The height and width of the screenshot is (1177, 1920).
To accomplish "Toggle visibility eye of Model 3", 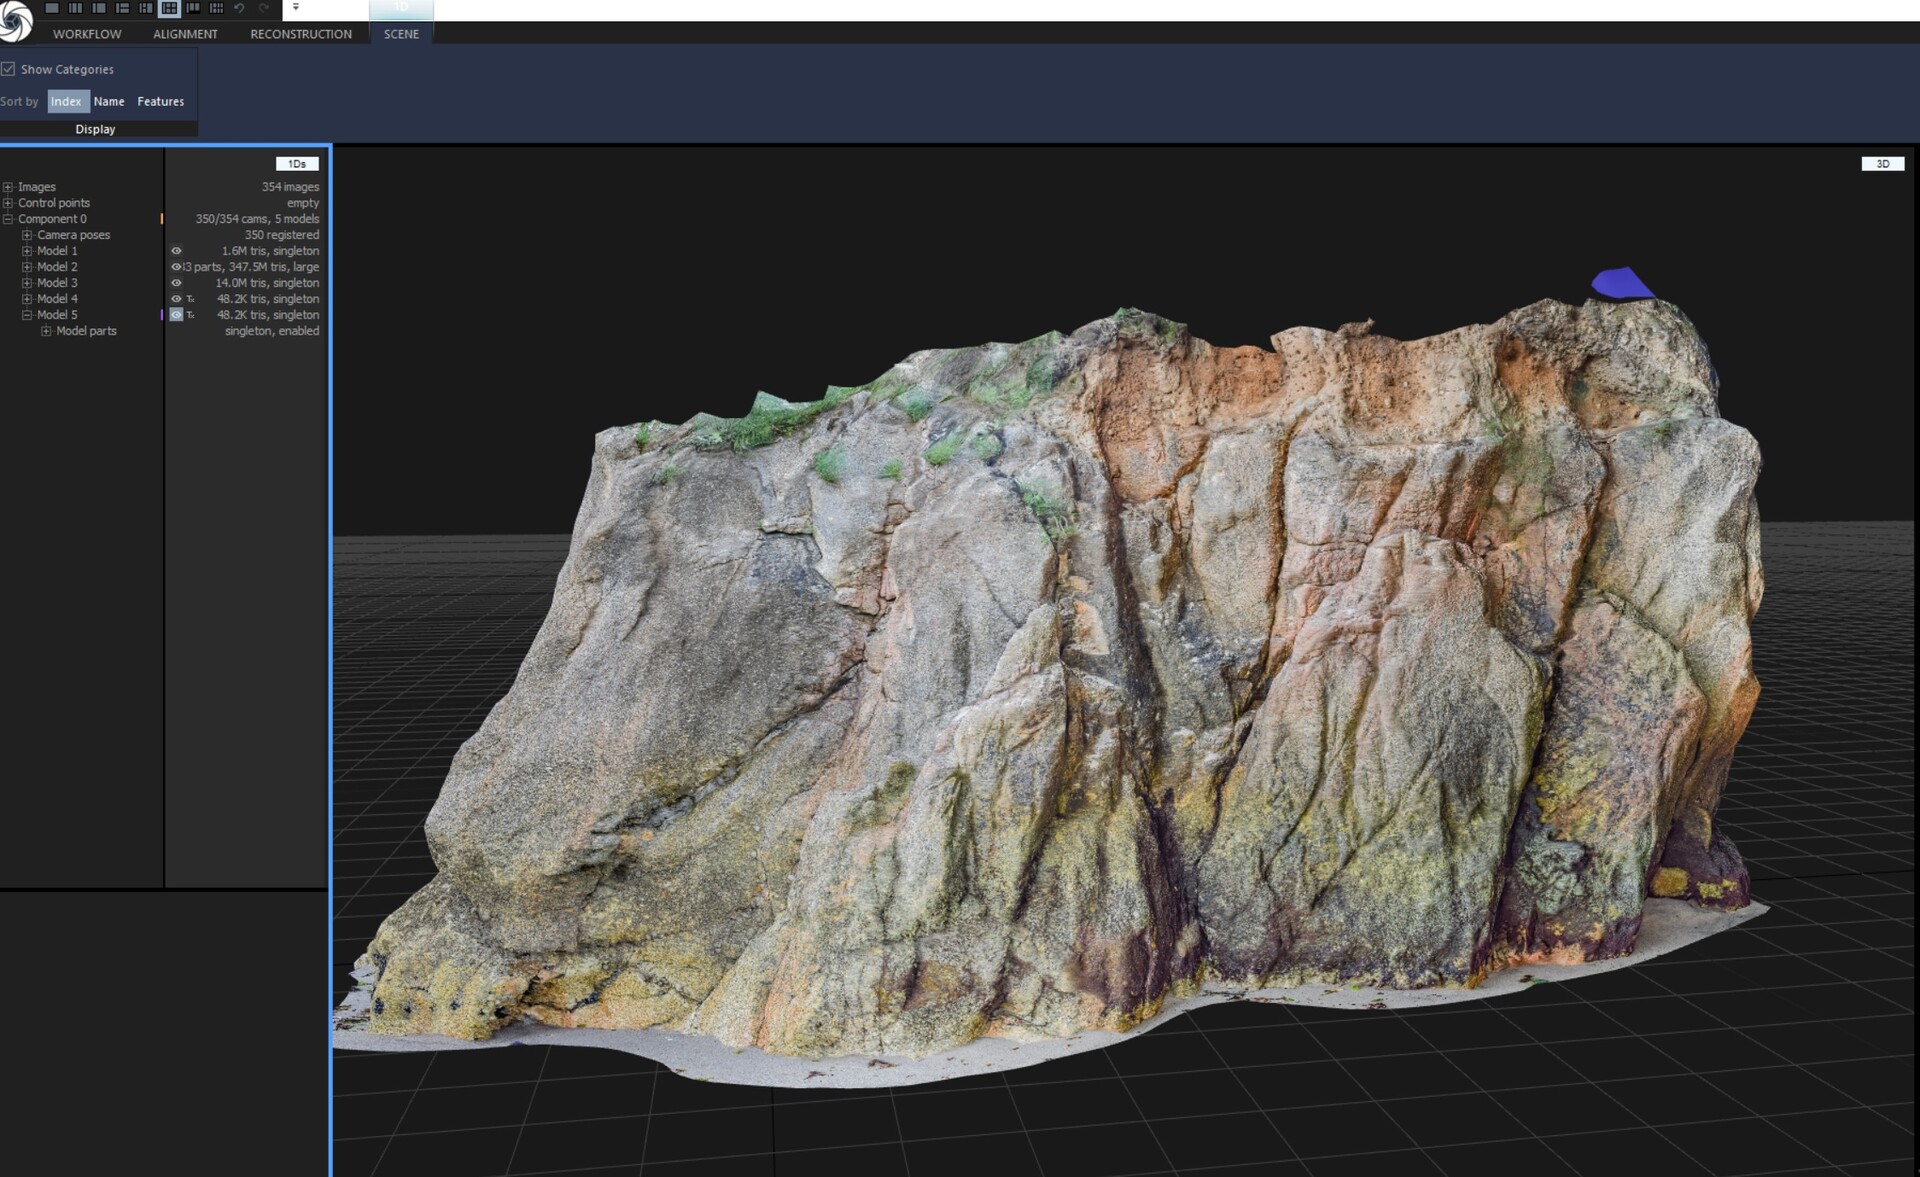I will (176, 283).
